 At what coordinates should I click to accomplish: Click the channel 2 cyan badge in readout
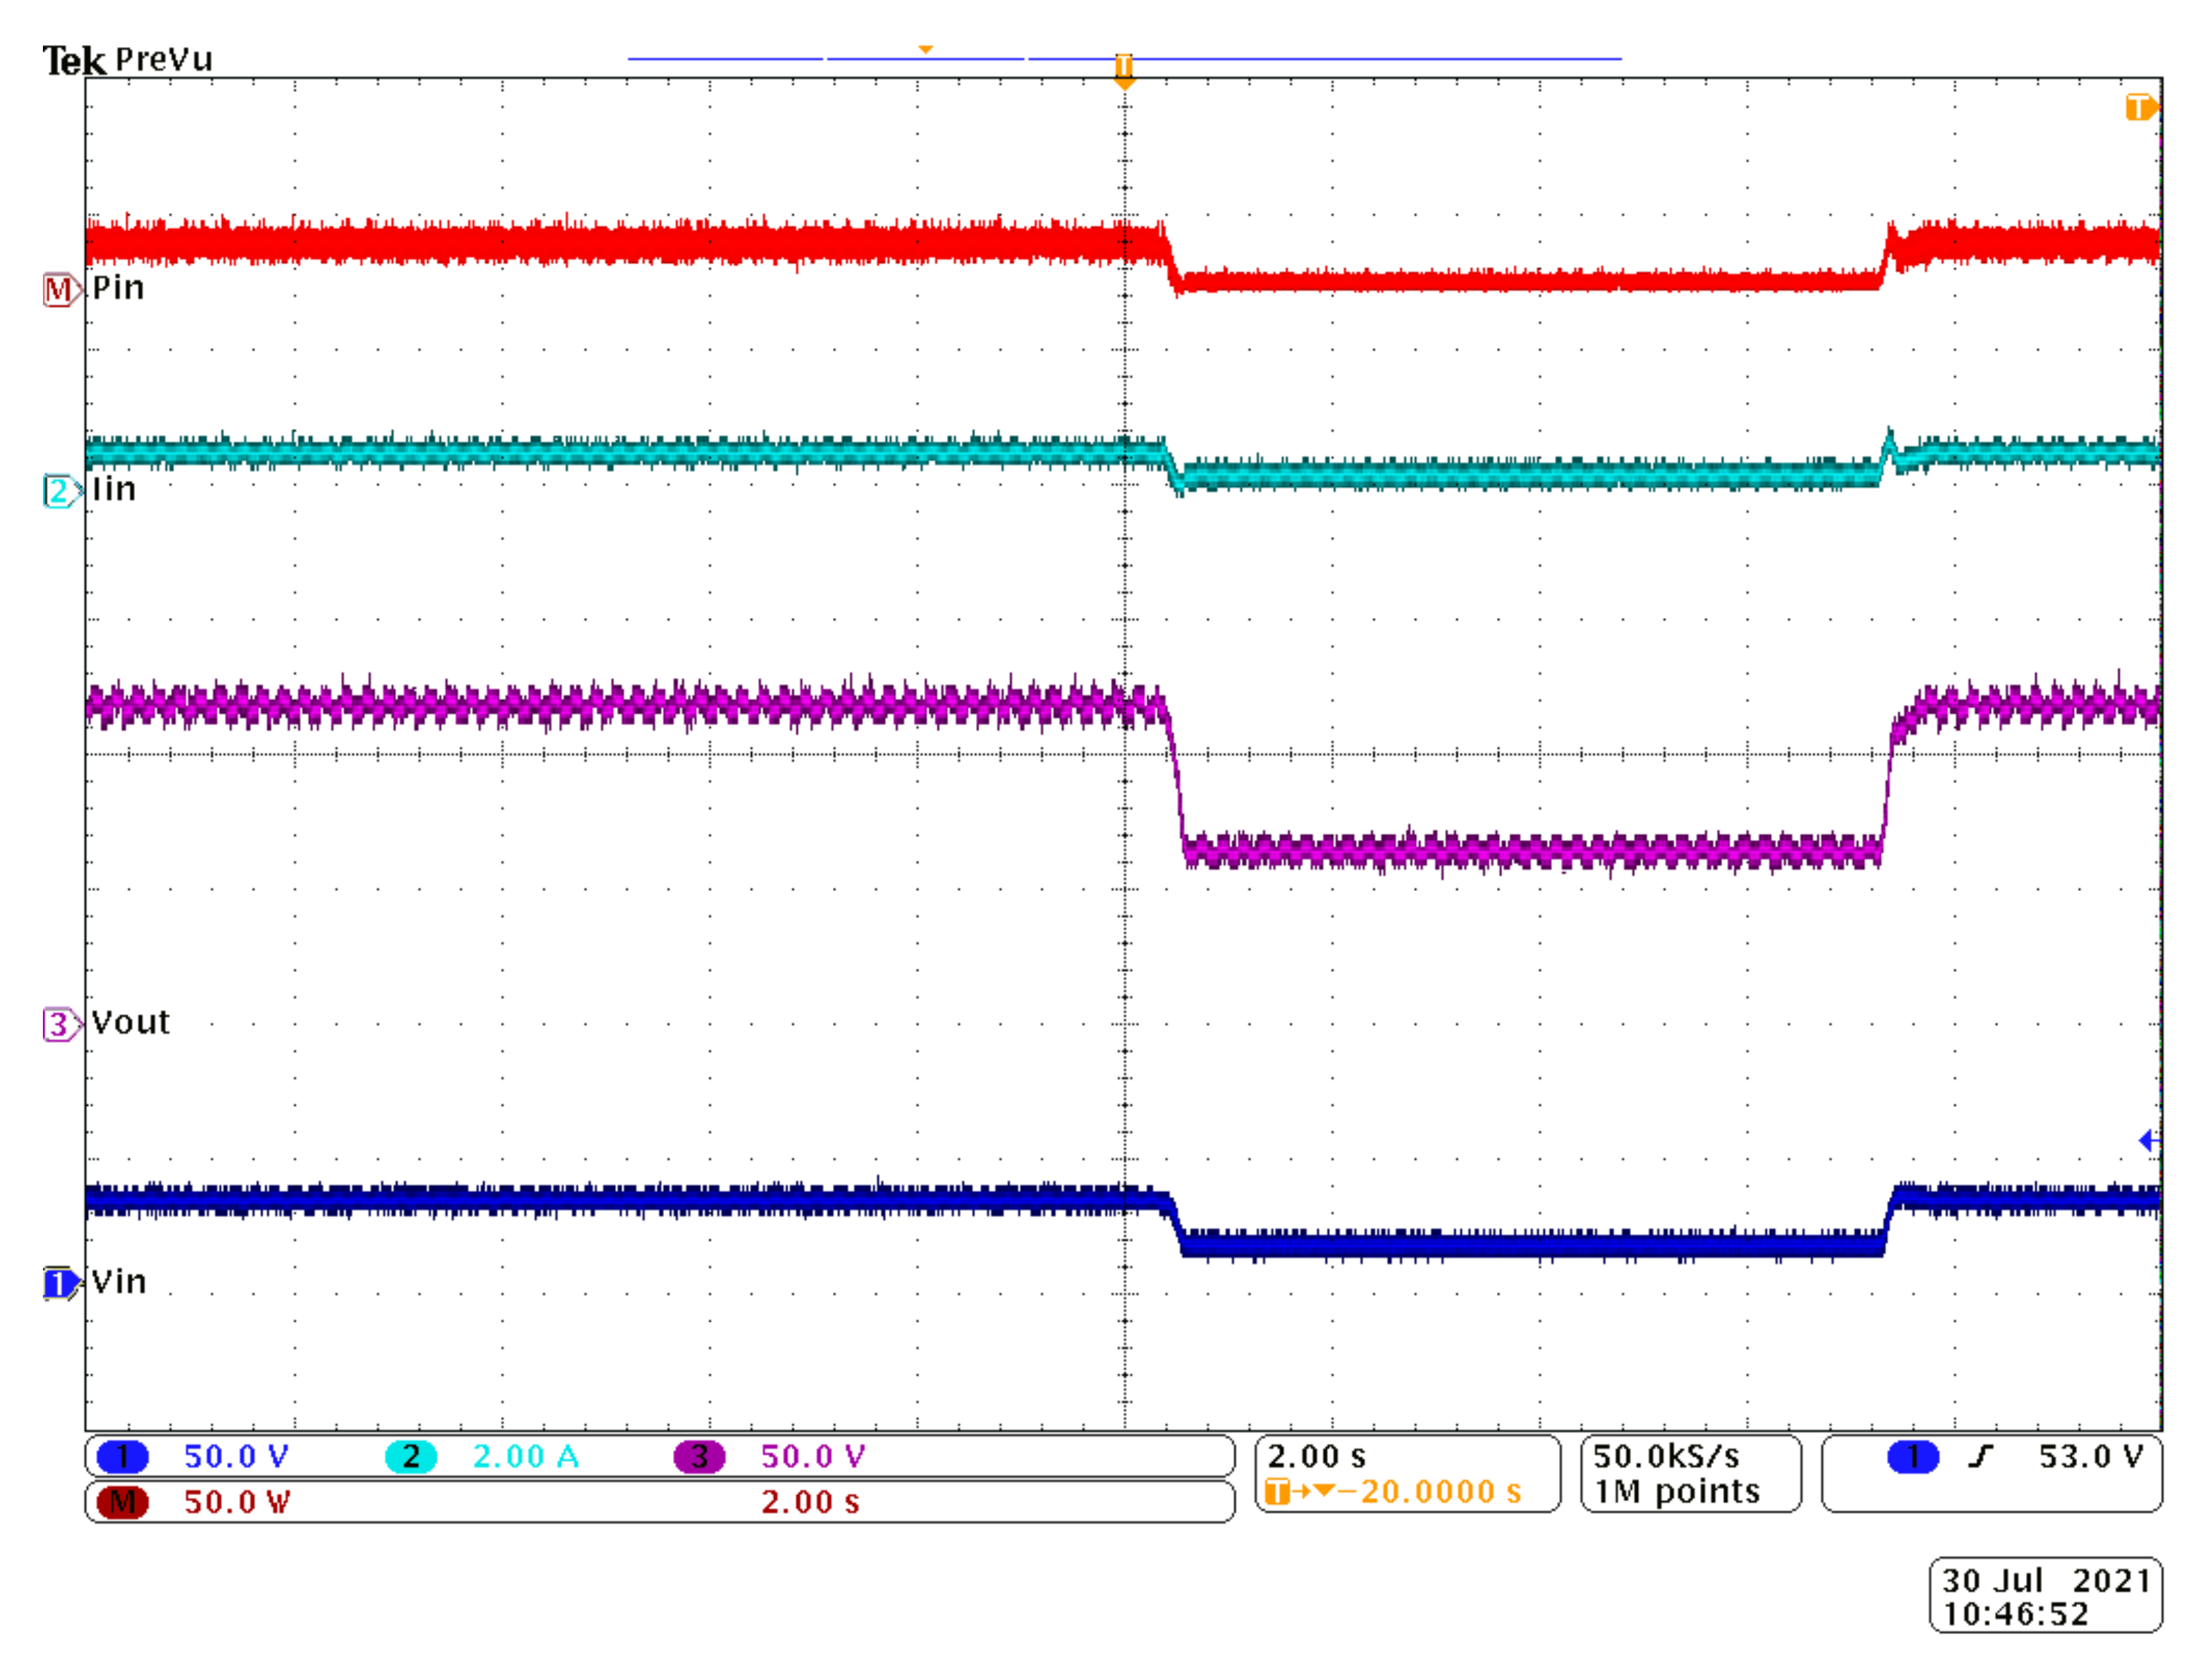point(411,1457)
